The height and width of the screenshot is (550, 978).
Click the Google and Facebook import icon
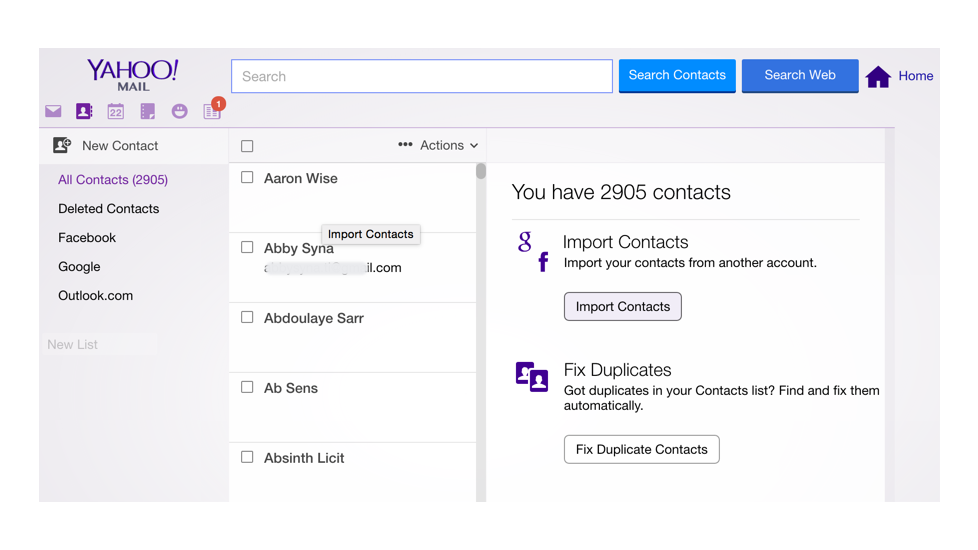click(x=534, y=251)
